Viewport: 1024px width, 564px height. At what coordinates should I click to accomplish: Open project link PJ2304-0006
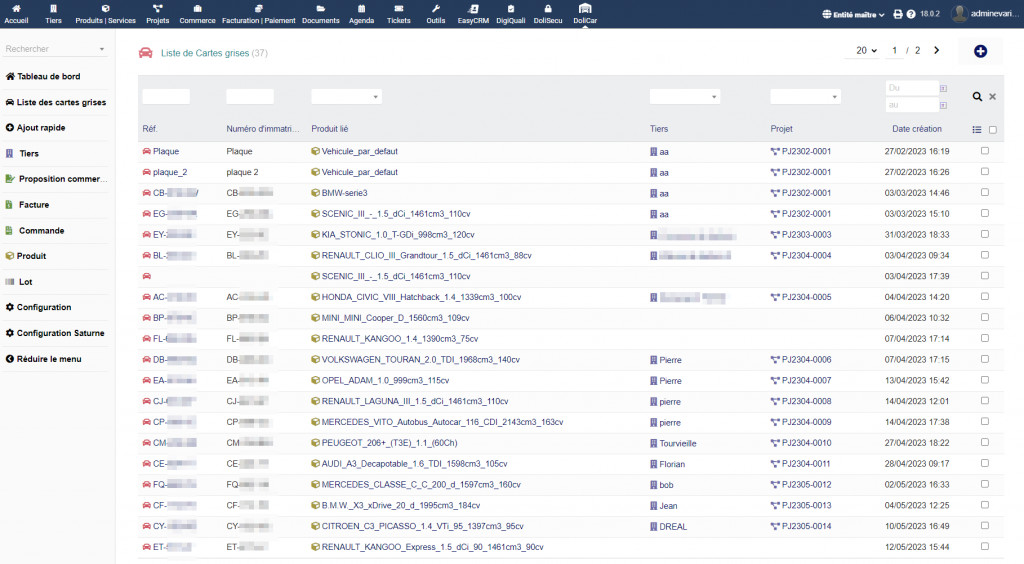[x=806, y=360]
